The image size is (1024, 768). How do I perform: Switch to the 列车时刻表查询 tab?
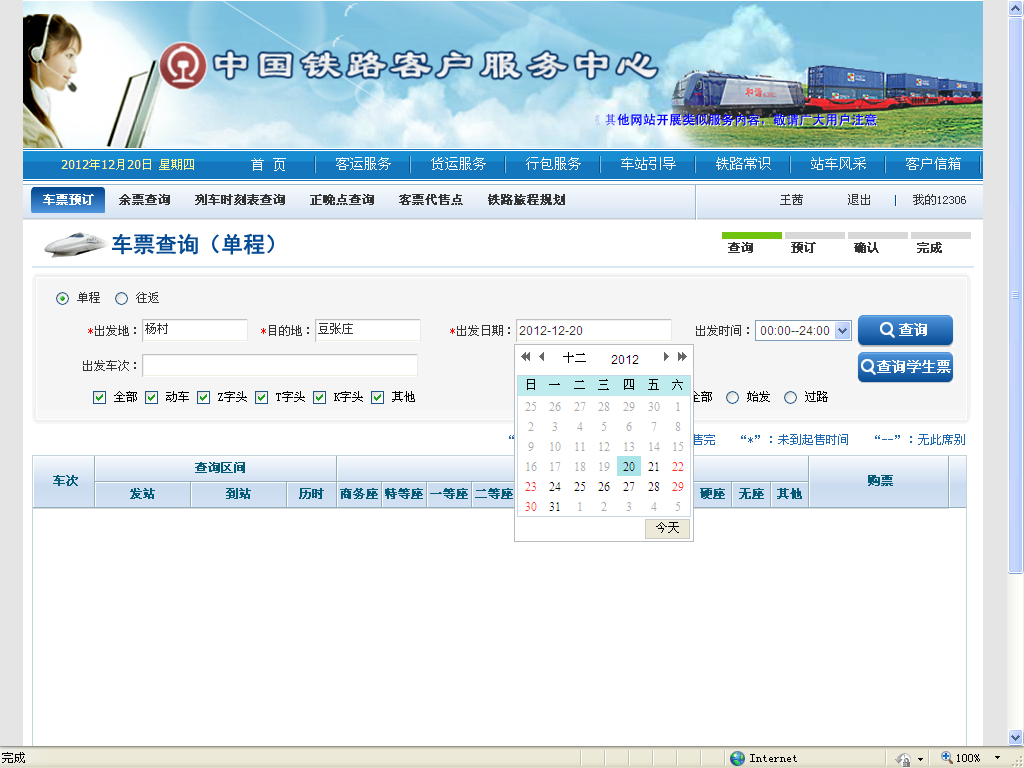coord(240,200)
